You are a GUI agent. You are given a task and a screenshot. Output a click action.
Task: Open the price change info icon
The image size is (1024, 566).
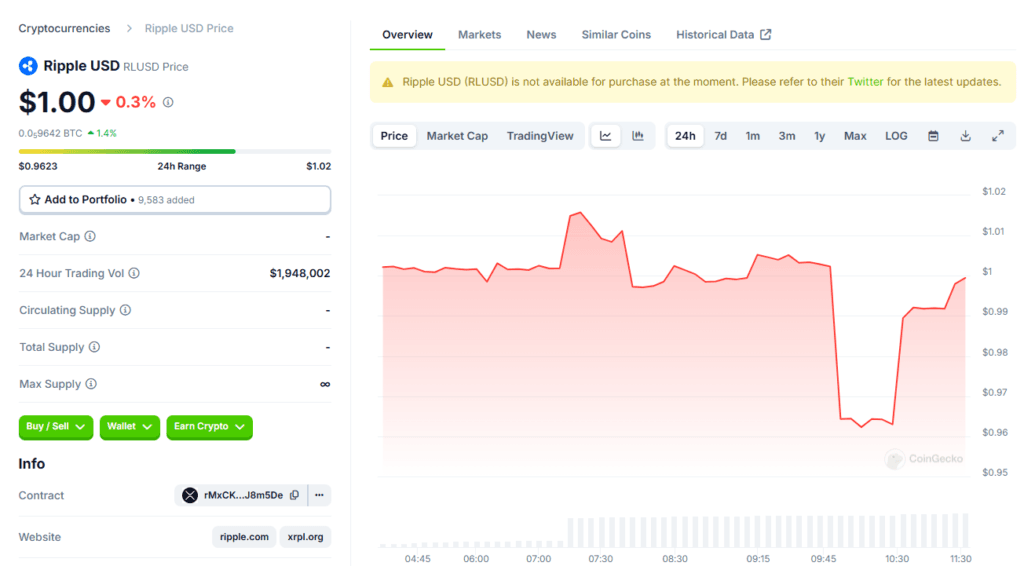[x=168, y=102]
